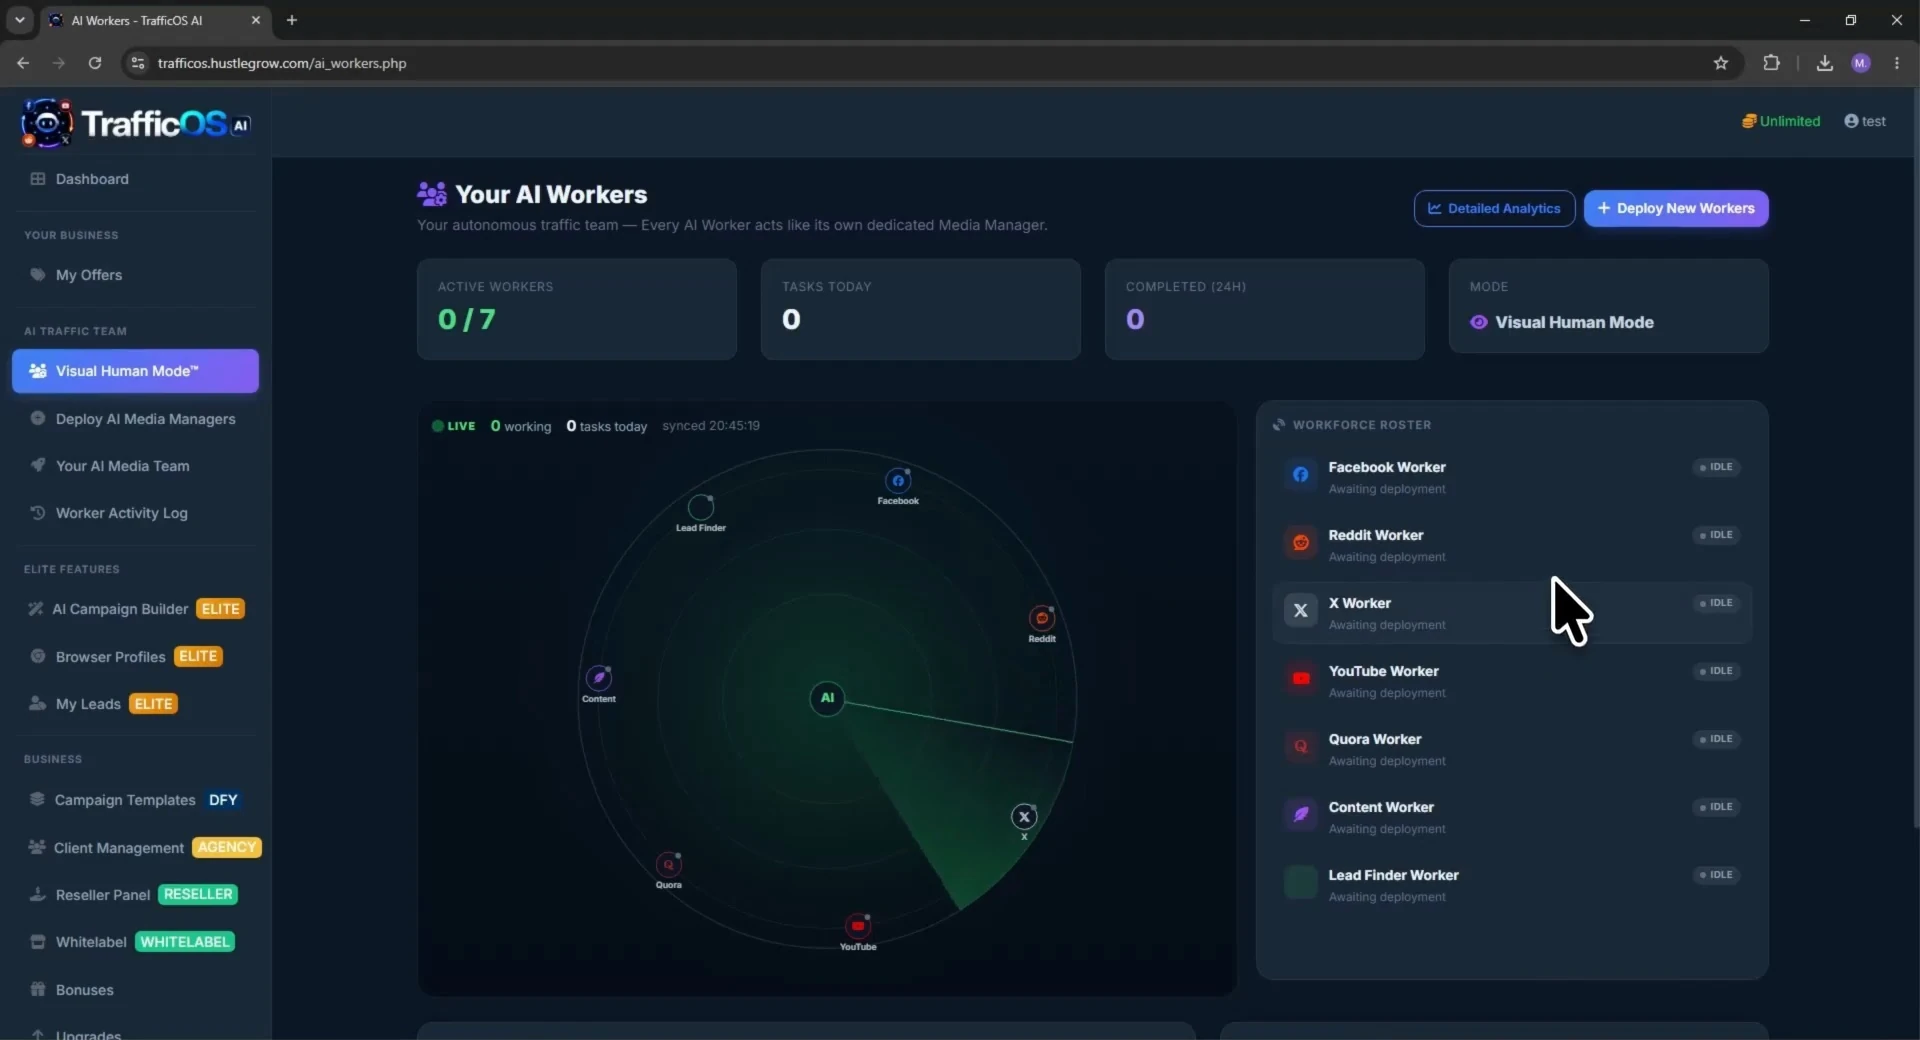This screenshot has width=1920, height=1040.
Task: Click Lead Finder Worker IDLE badge
Action: [1716, 875]
